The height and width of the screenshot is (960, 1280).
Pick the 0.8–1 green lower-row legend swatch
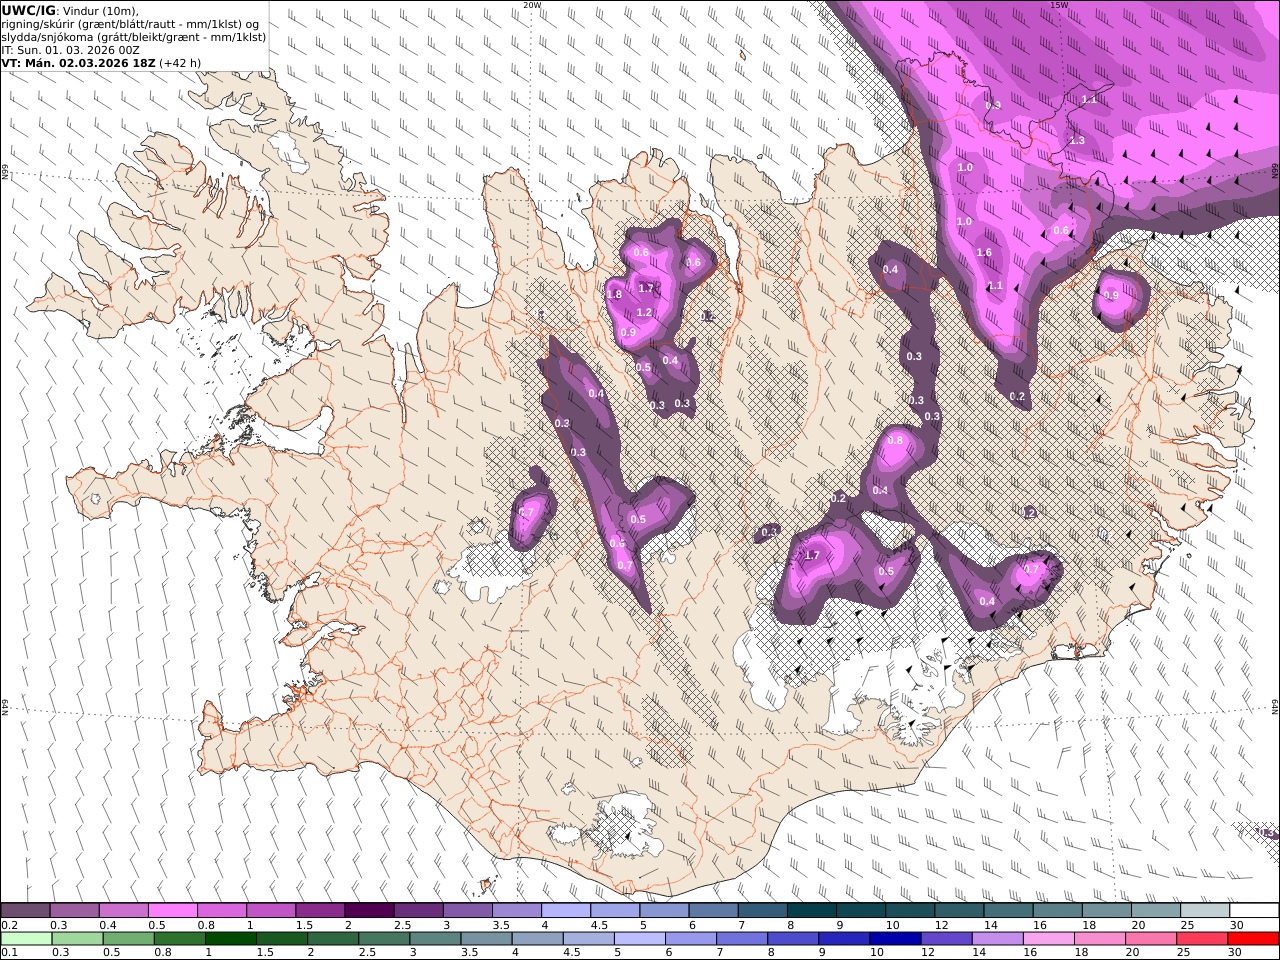pos(179,939)
